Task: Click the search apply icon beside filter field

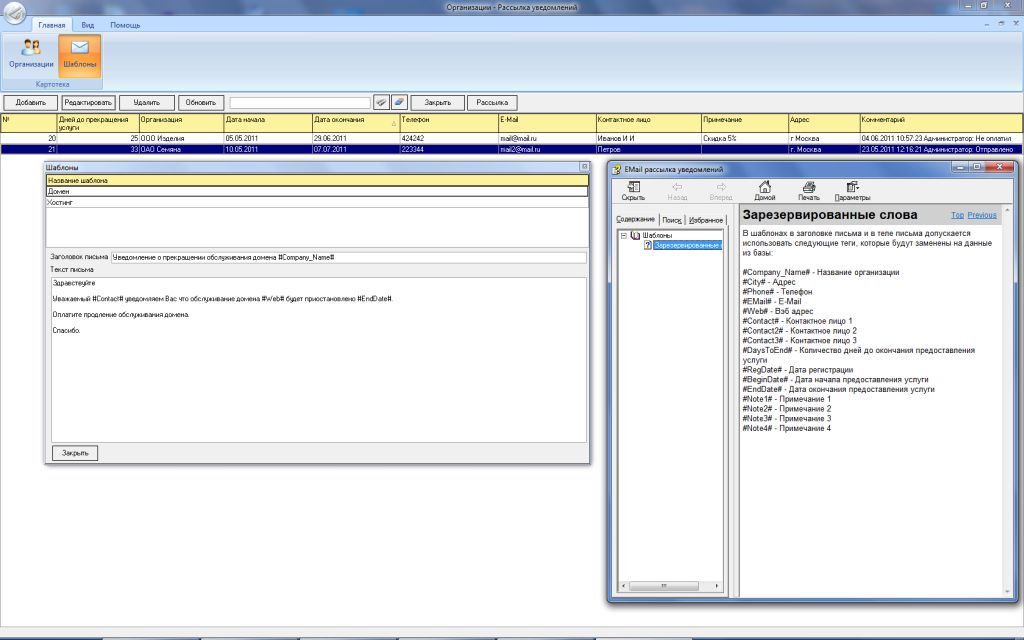Action: coord(381,103)
